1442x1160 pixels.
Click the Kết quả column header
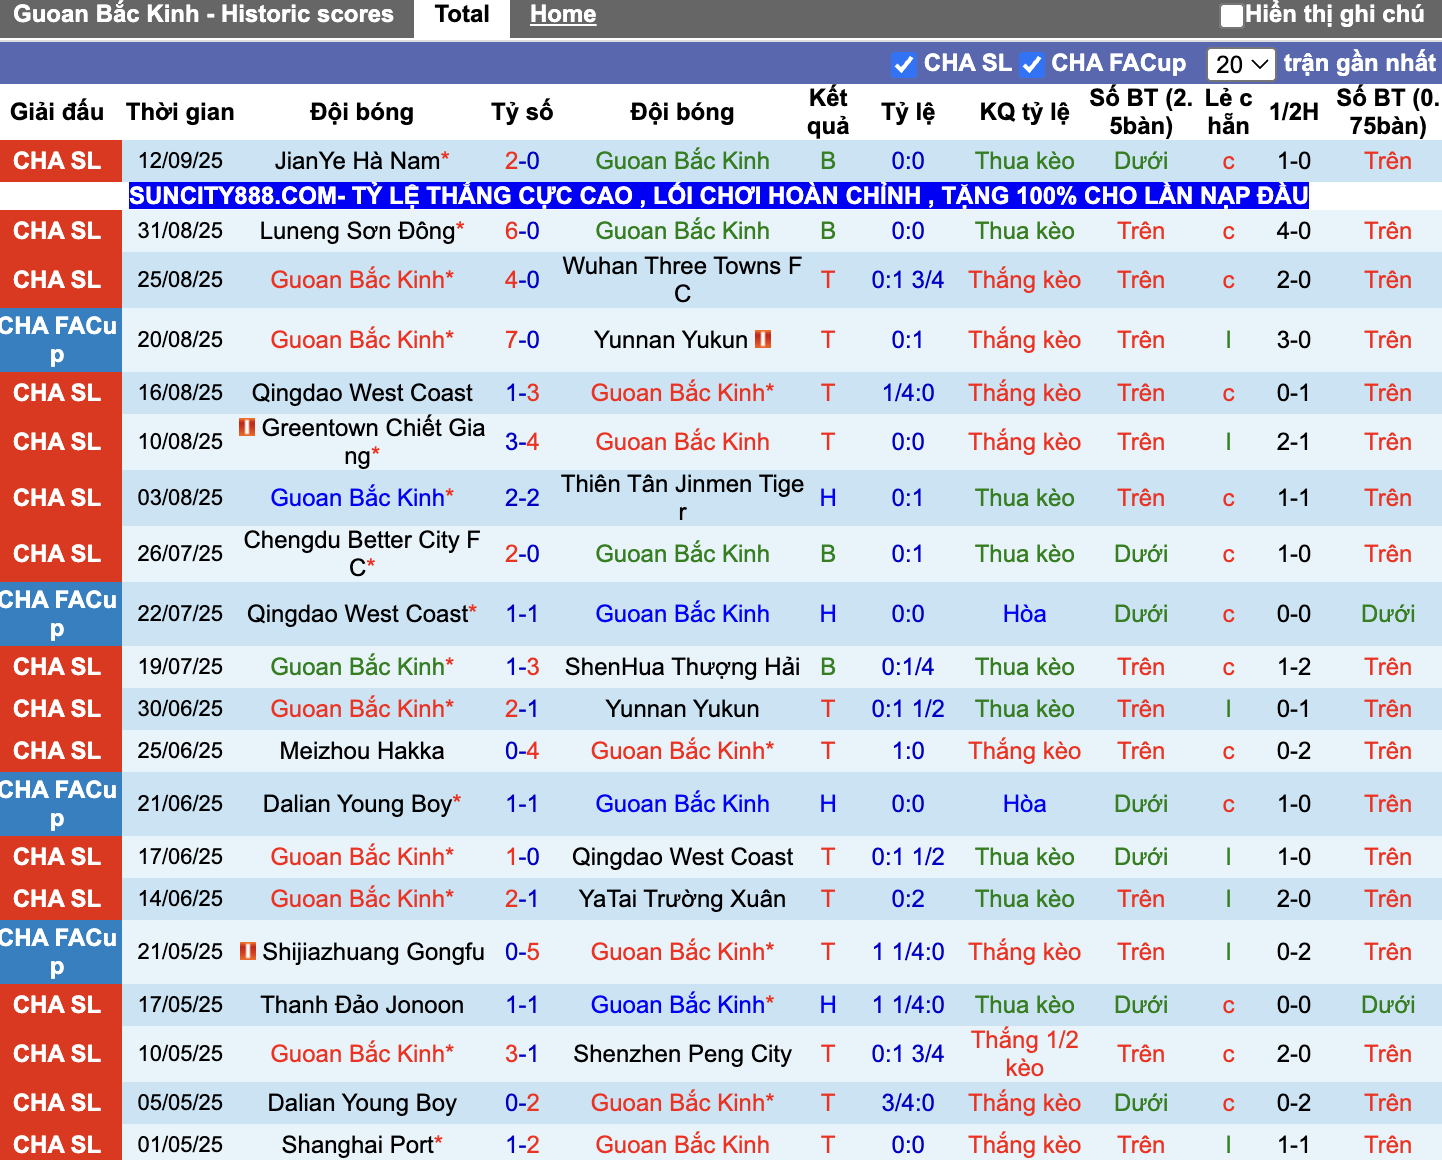pyautogui.click(x=828, y=112)
